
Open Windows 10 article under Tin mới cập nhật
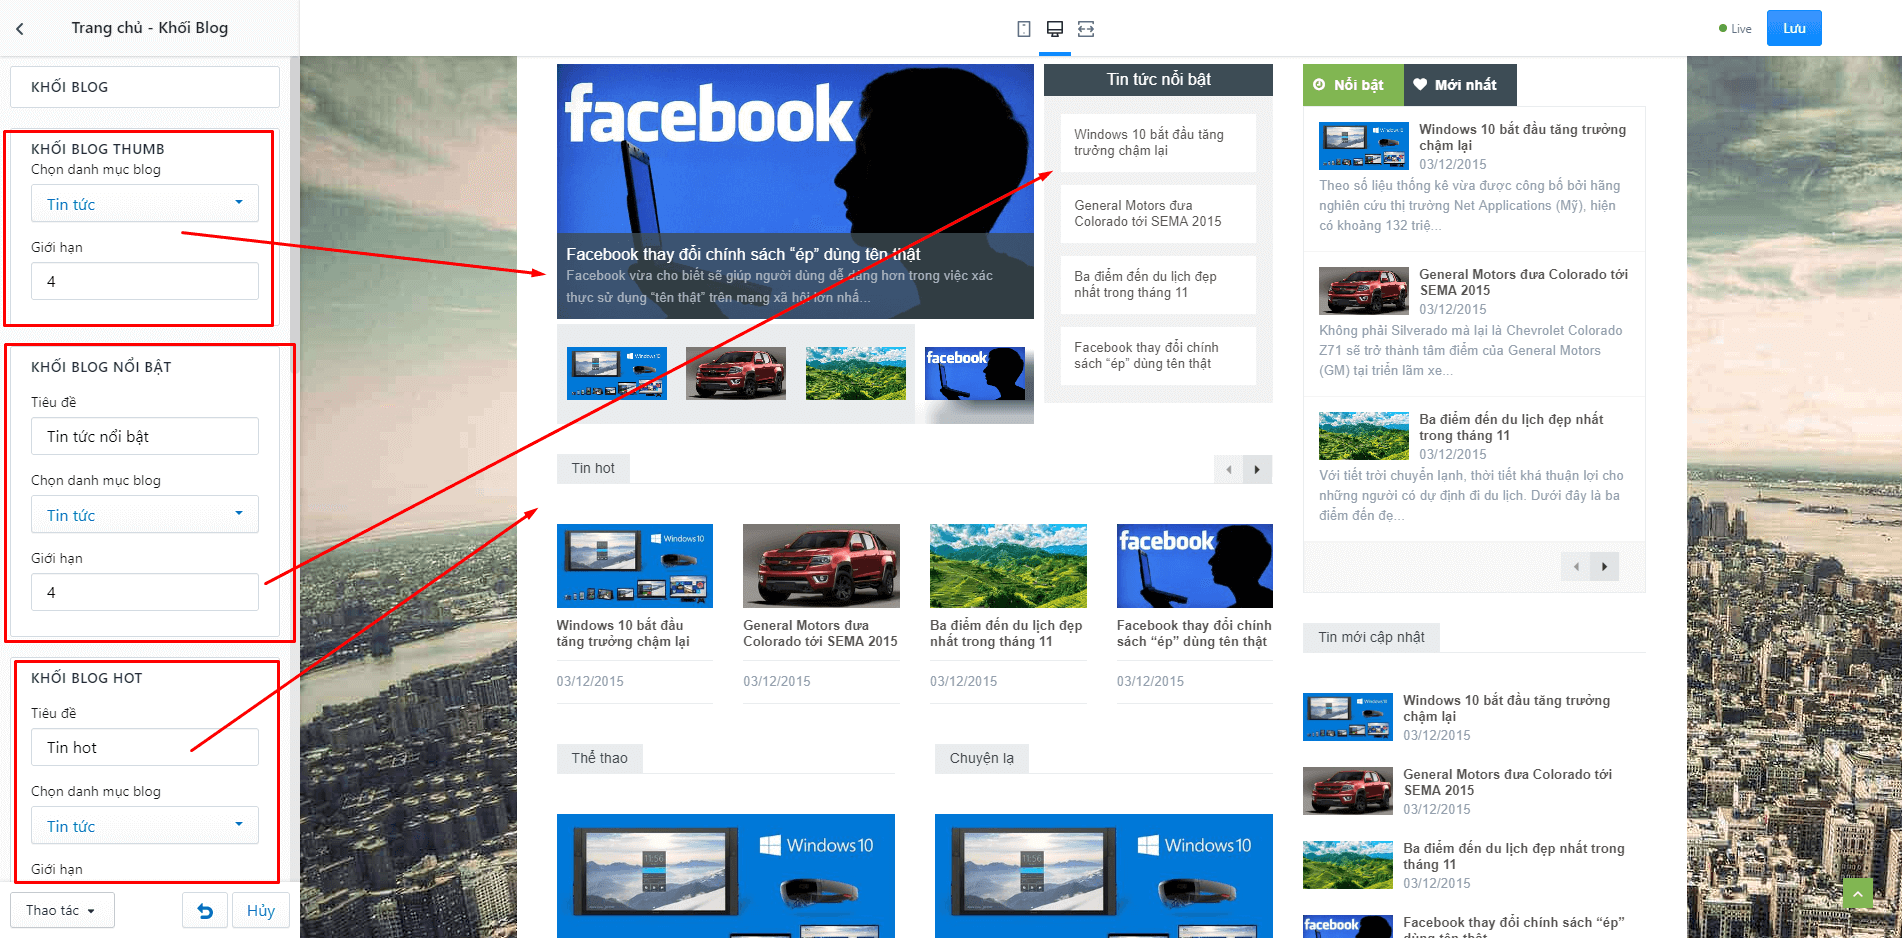[x=1506, y=708]
